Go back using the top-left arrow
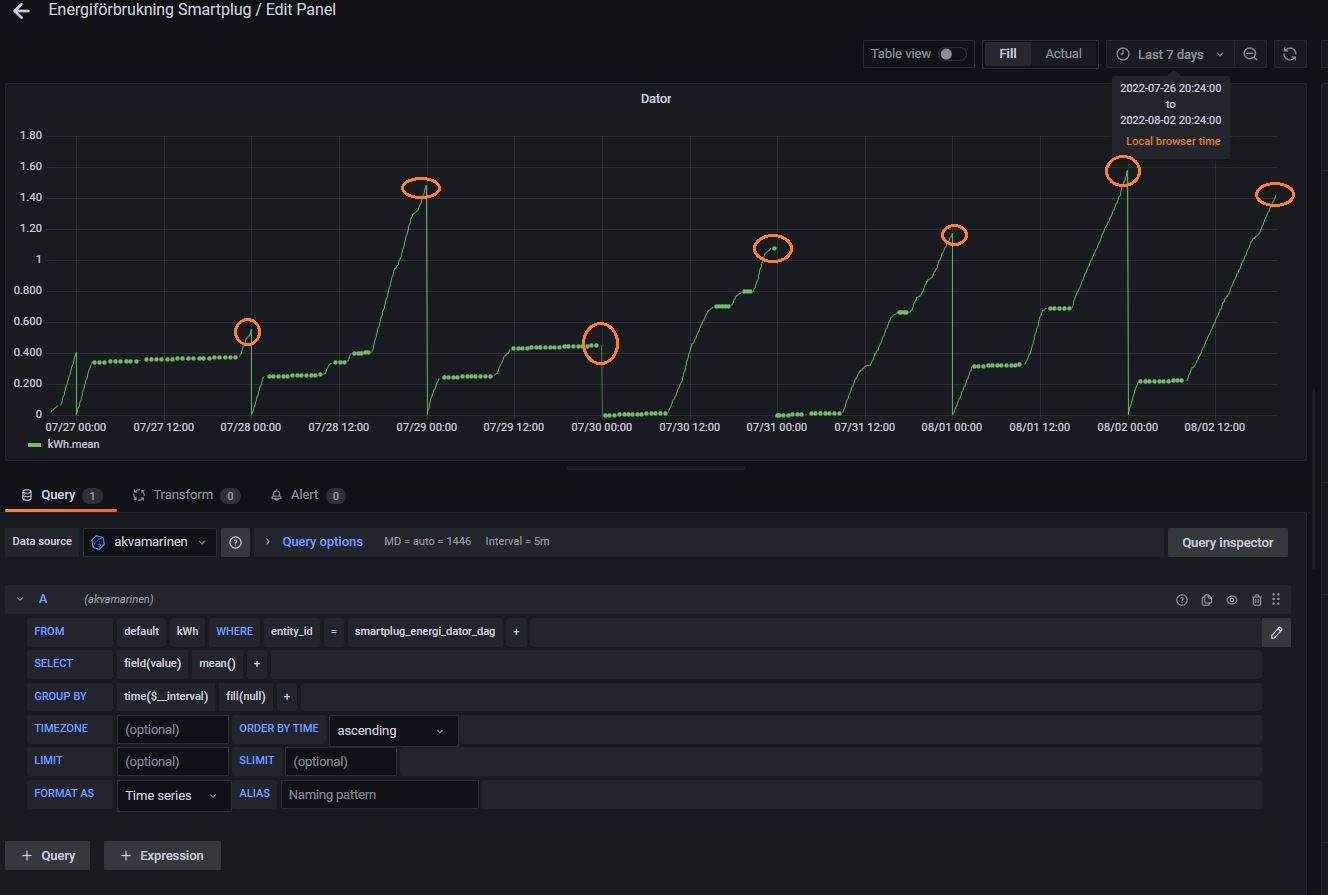Screen dimensions: 1328x895 21,12
